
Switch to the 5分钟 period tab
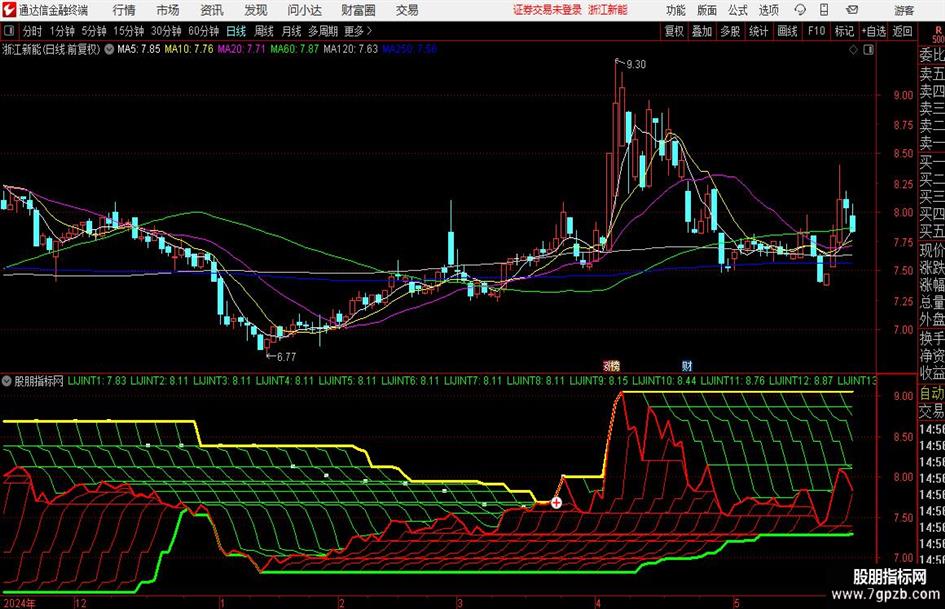[x=93, y=31]
